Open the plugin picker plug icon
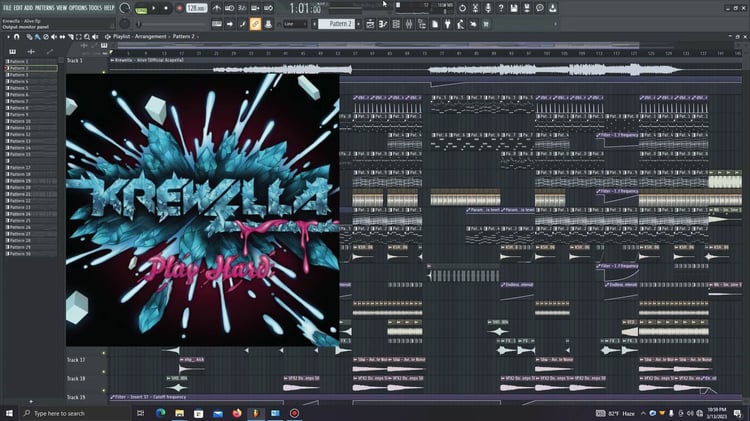Viewport: 750px width, 421px height. point(448,24)
